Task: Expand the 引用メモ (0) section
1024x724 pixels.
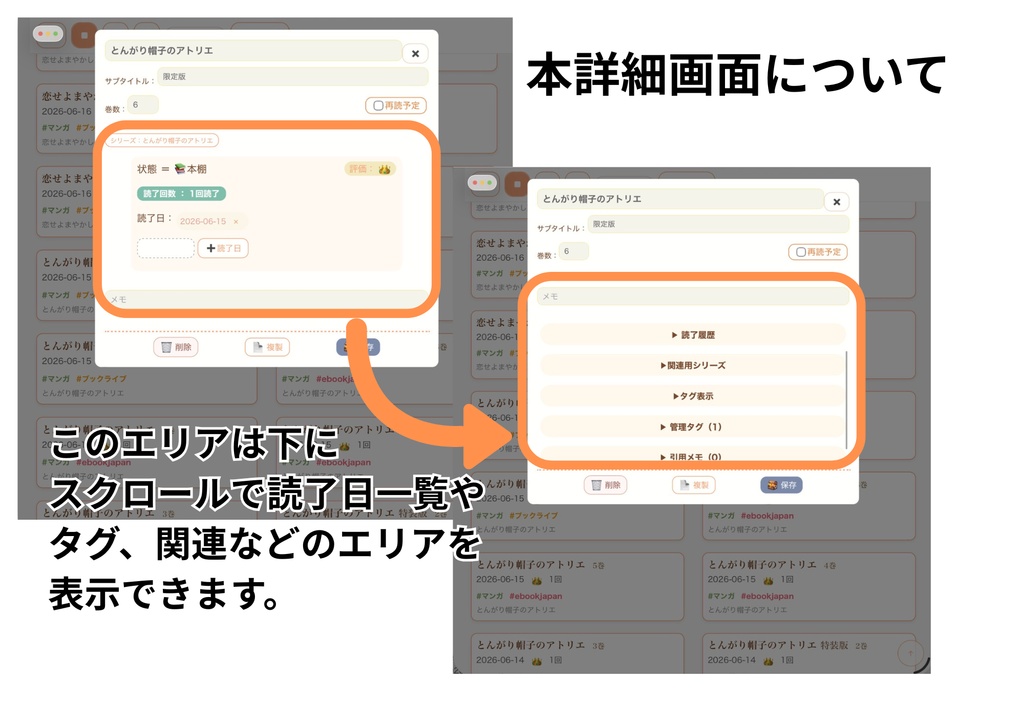Action: tap(693, 455)
